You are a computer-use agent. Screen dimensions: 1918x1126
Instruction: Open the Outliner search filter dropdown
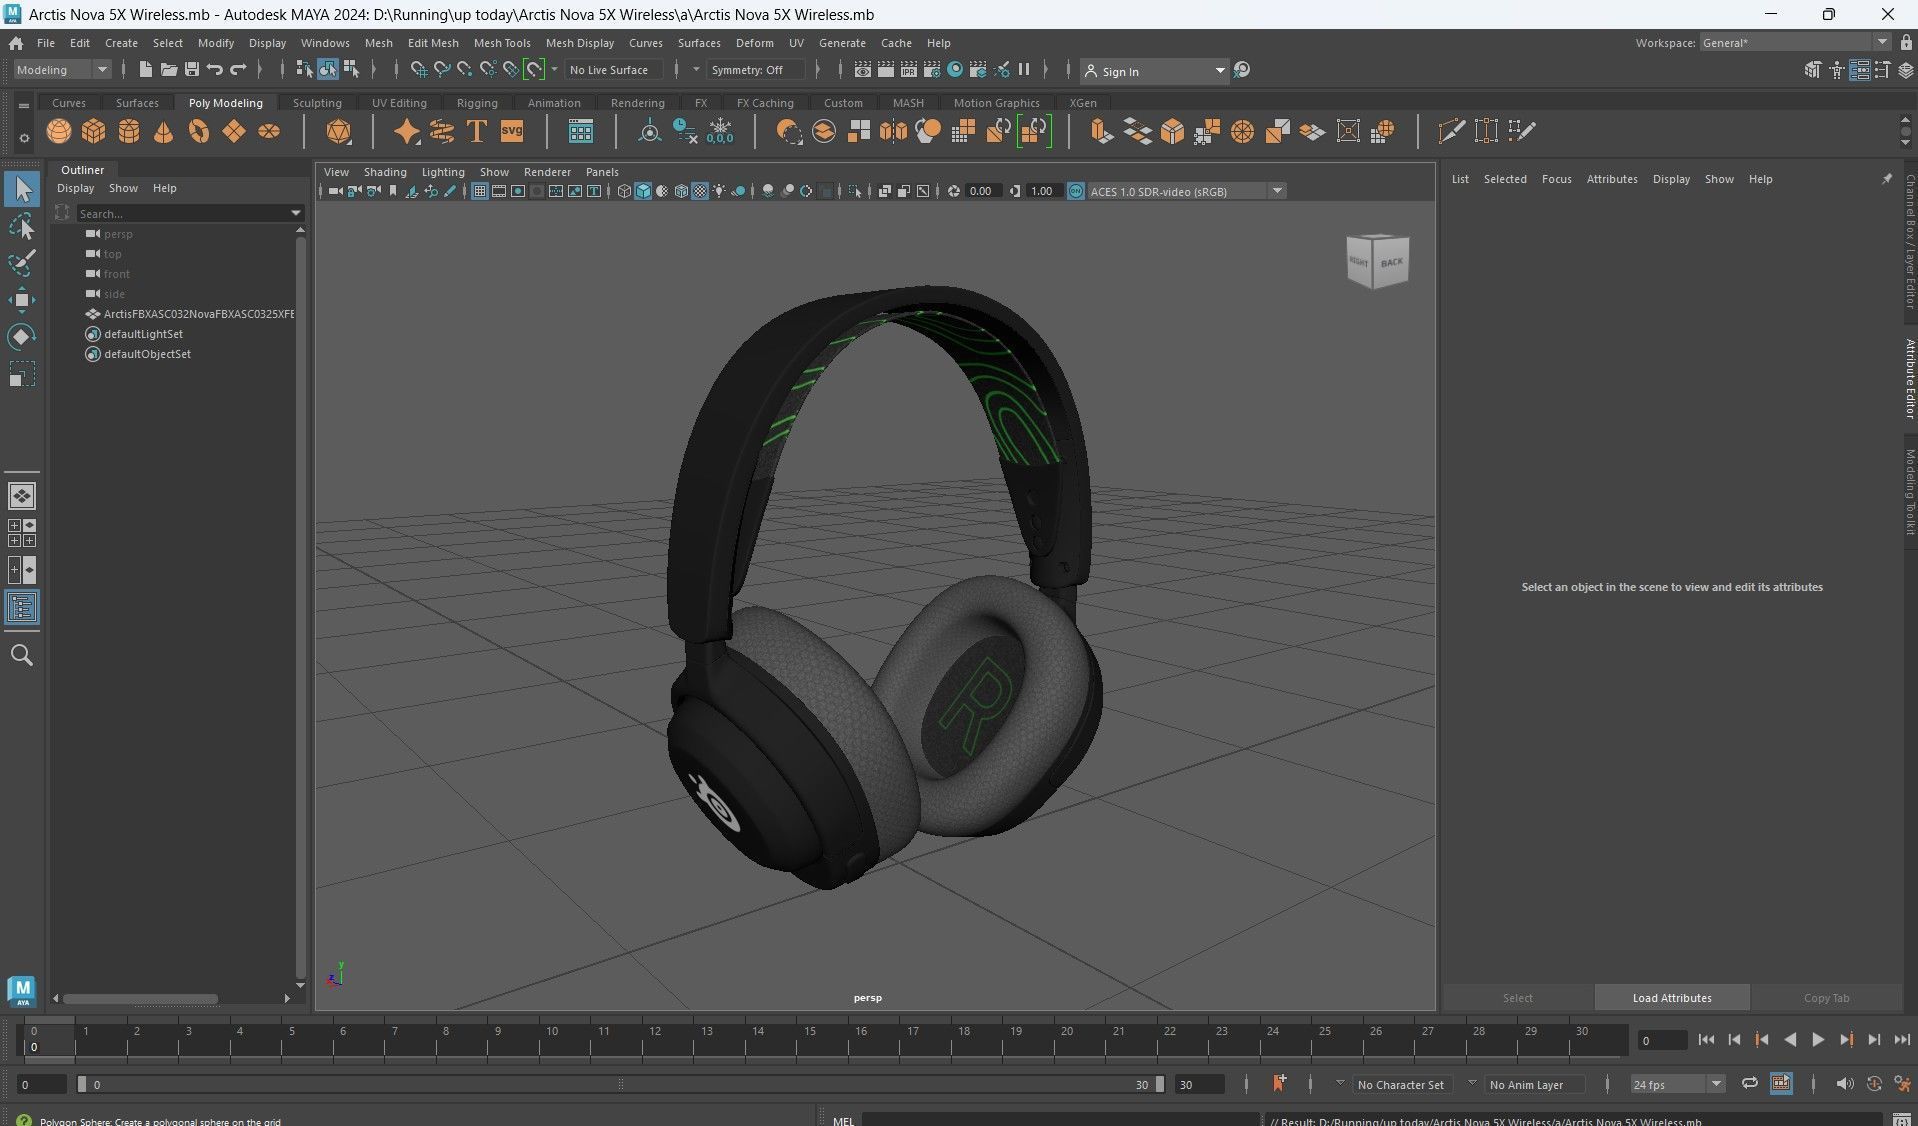(x=296, y=213)
